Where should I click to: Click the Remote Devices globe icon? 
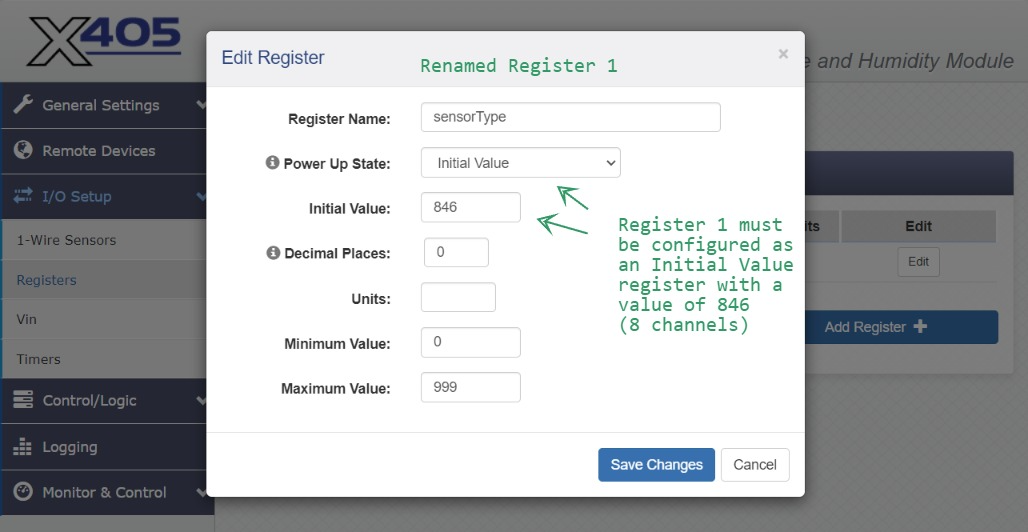23,150
